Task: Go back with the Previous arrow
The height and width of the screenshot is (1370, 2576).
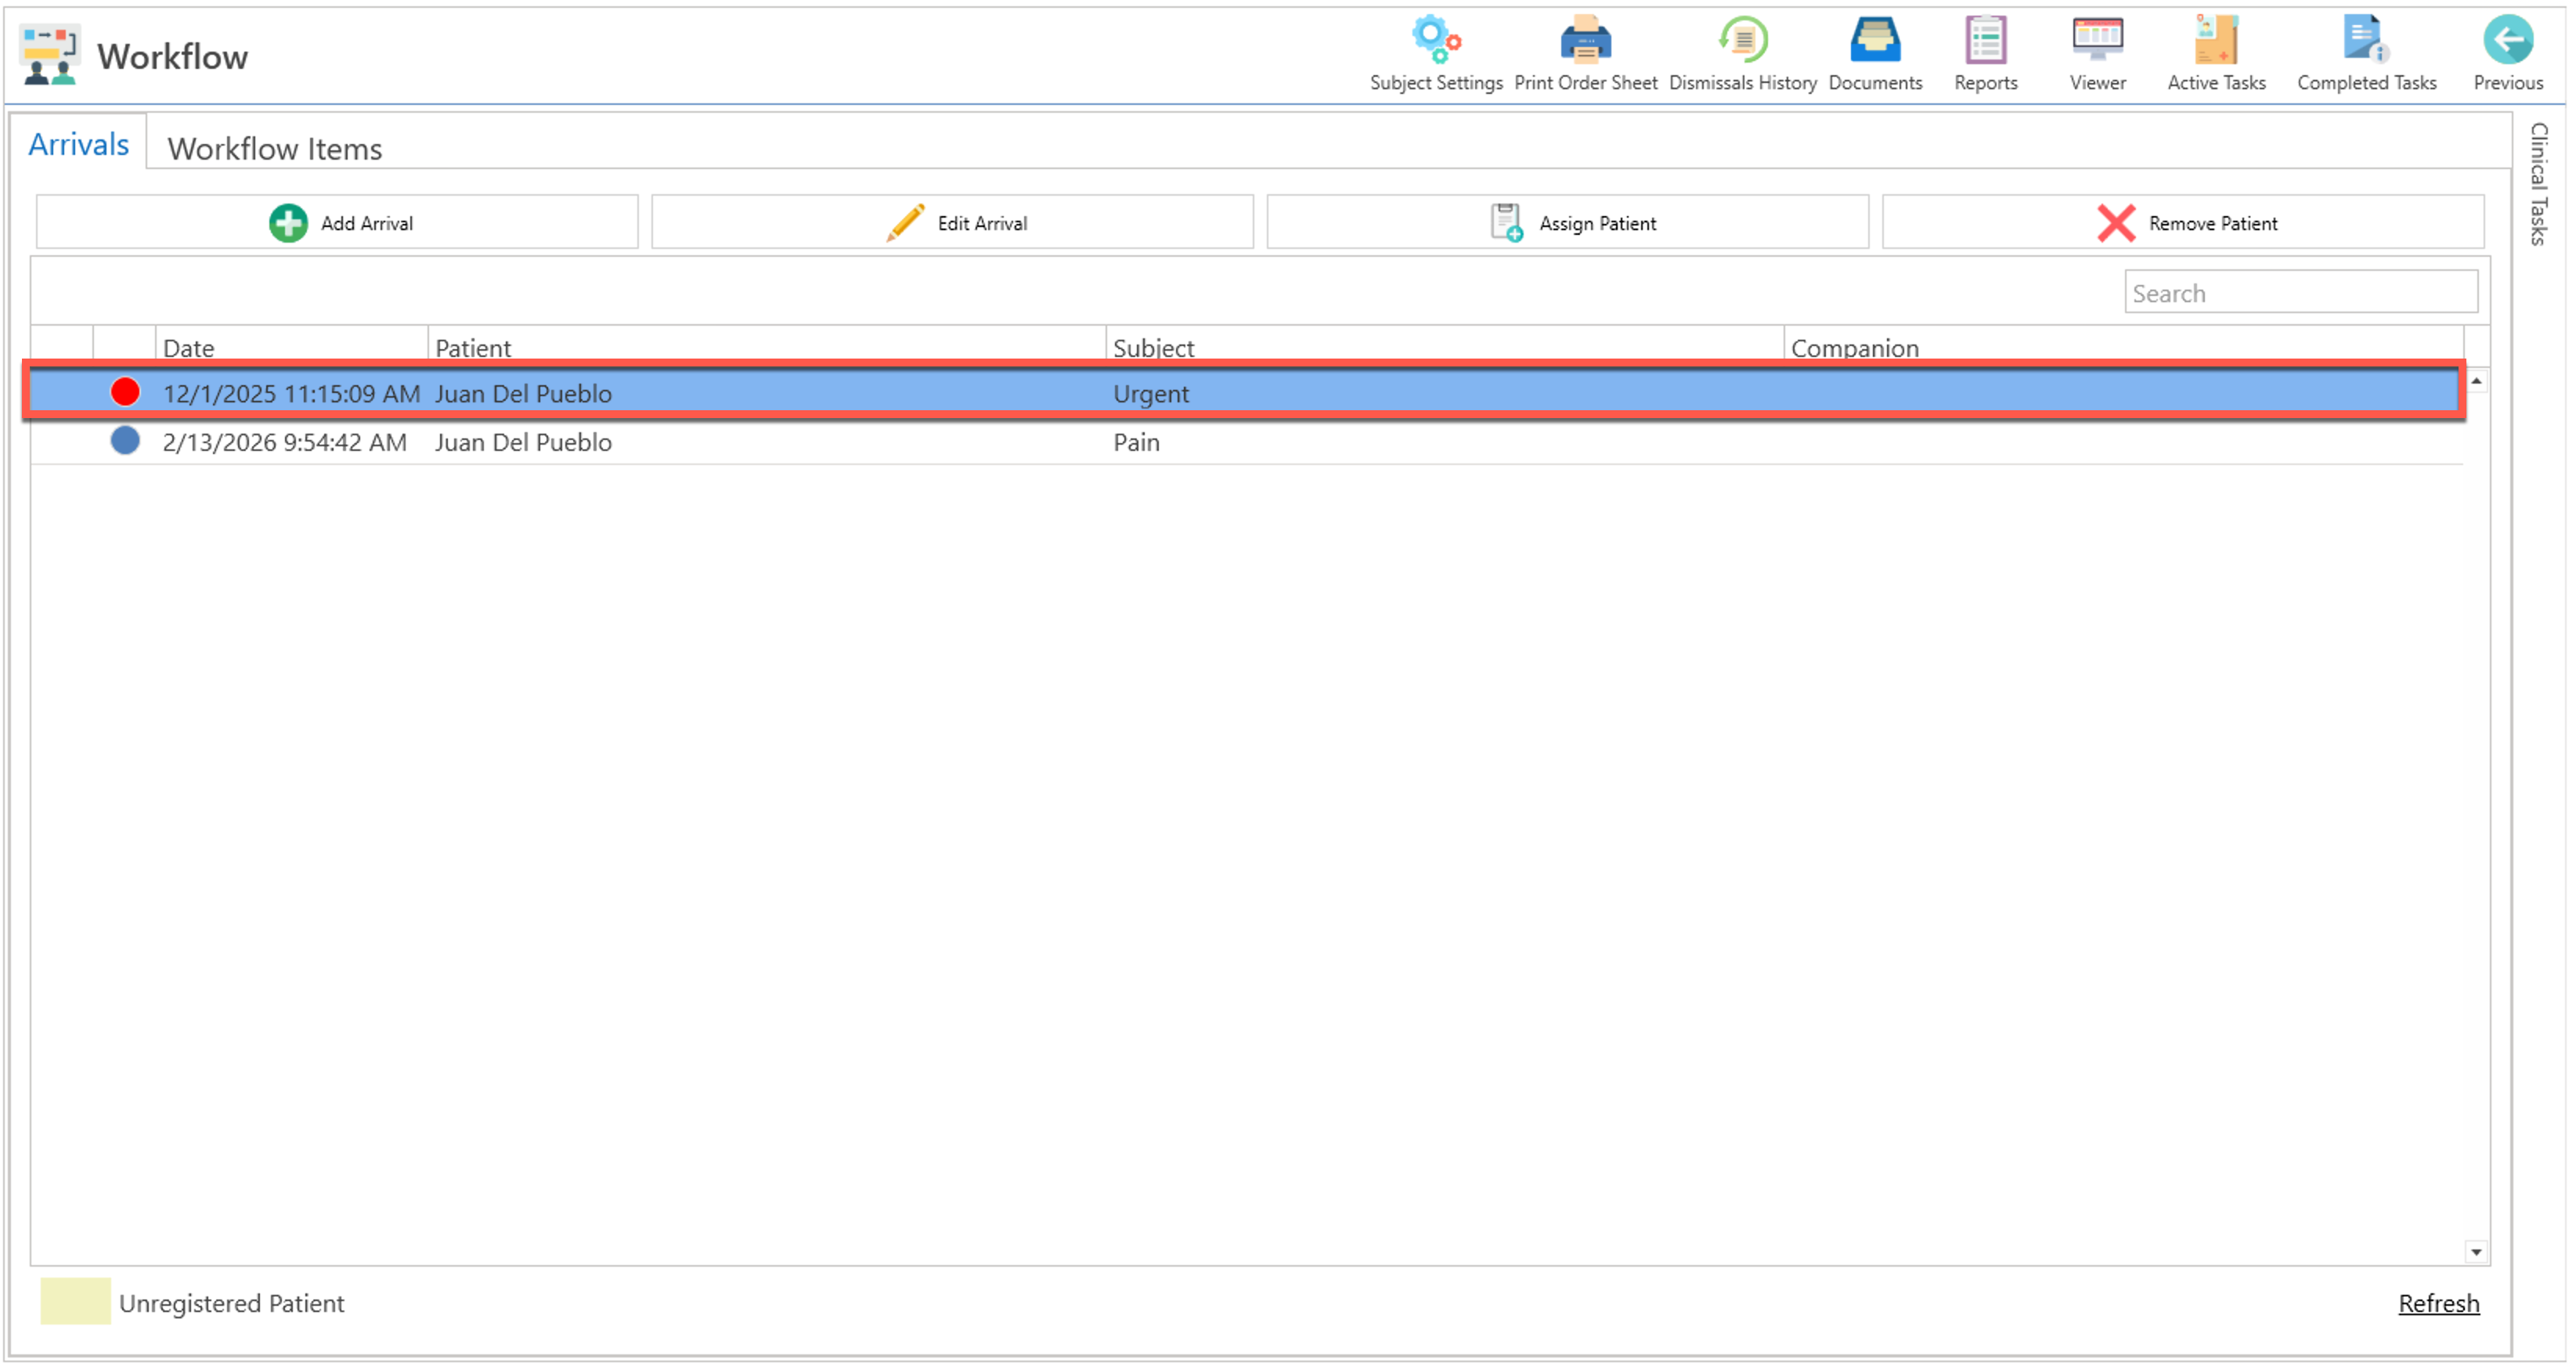Action: [2507, 41]
